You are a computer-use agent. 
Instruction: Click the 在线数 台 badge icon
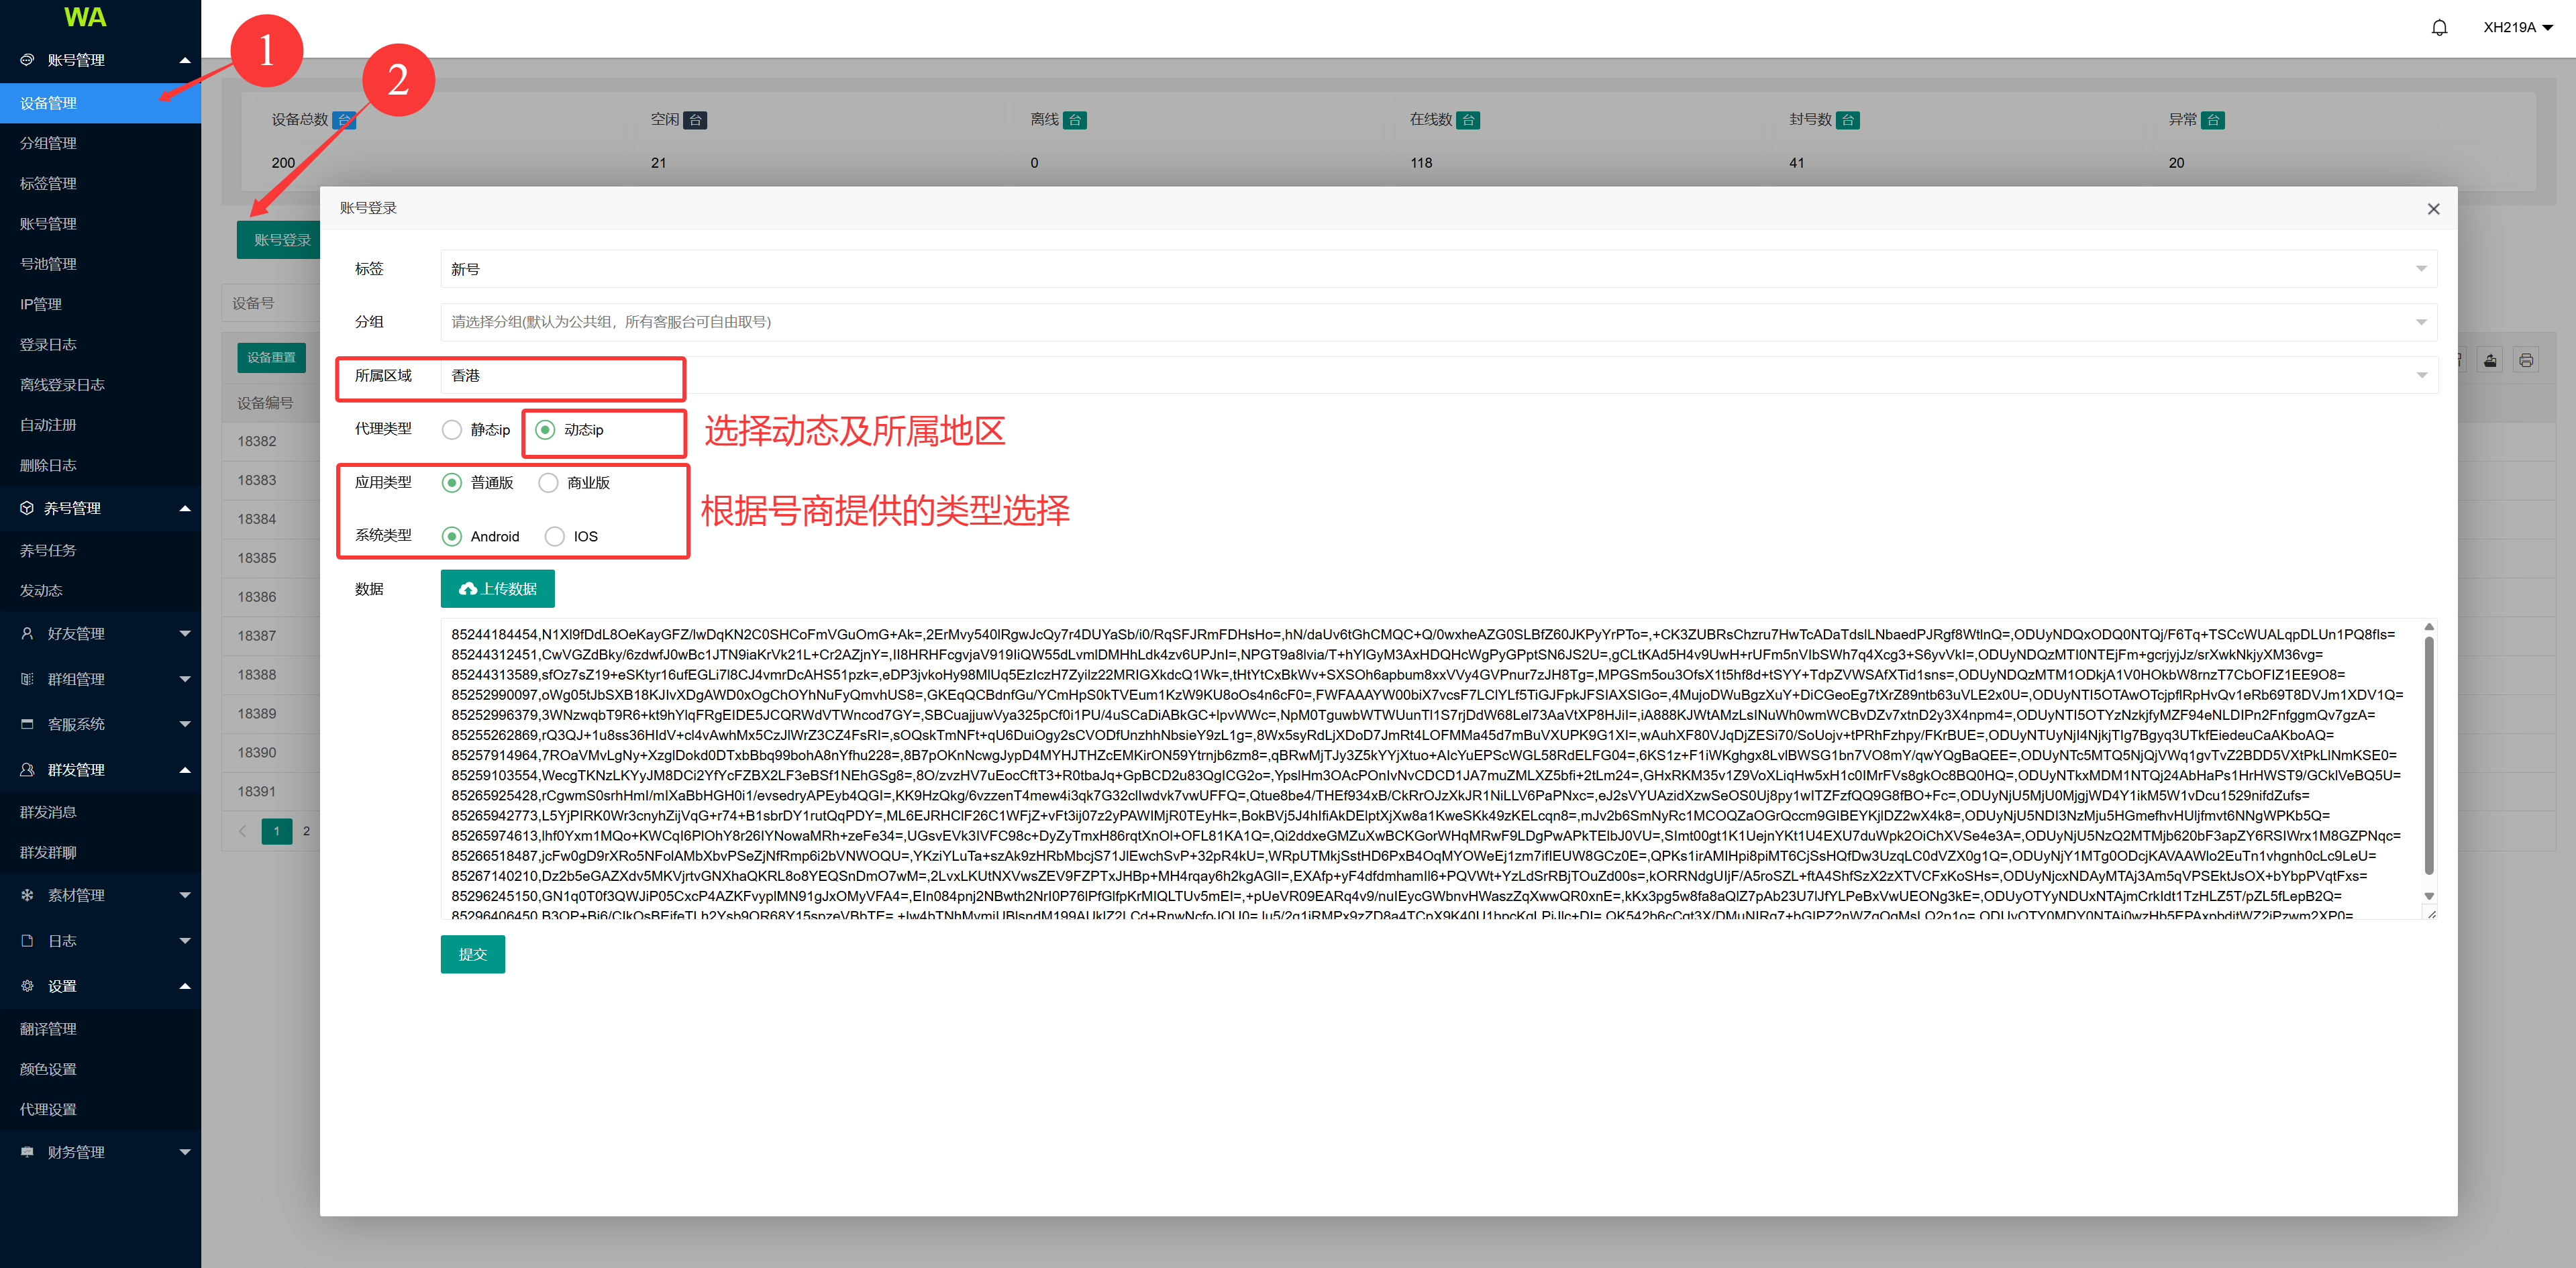[1468, 120]
